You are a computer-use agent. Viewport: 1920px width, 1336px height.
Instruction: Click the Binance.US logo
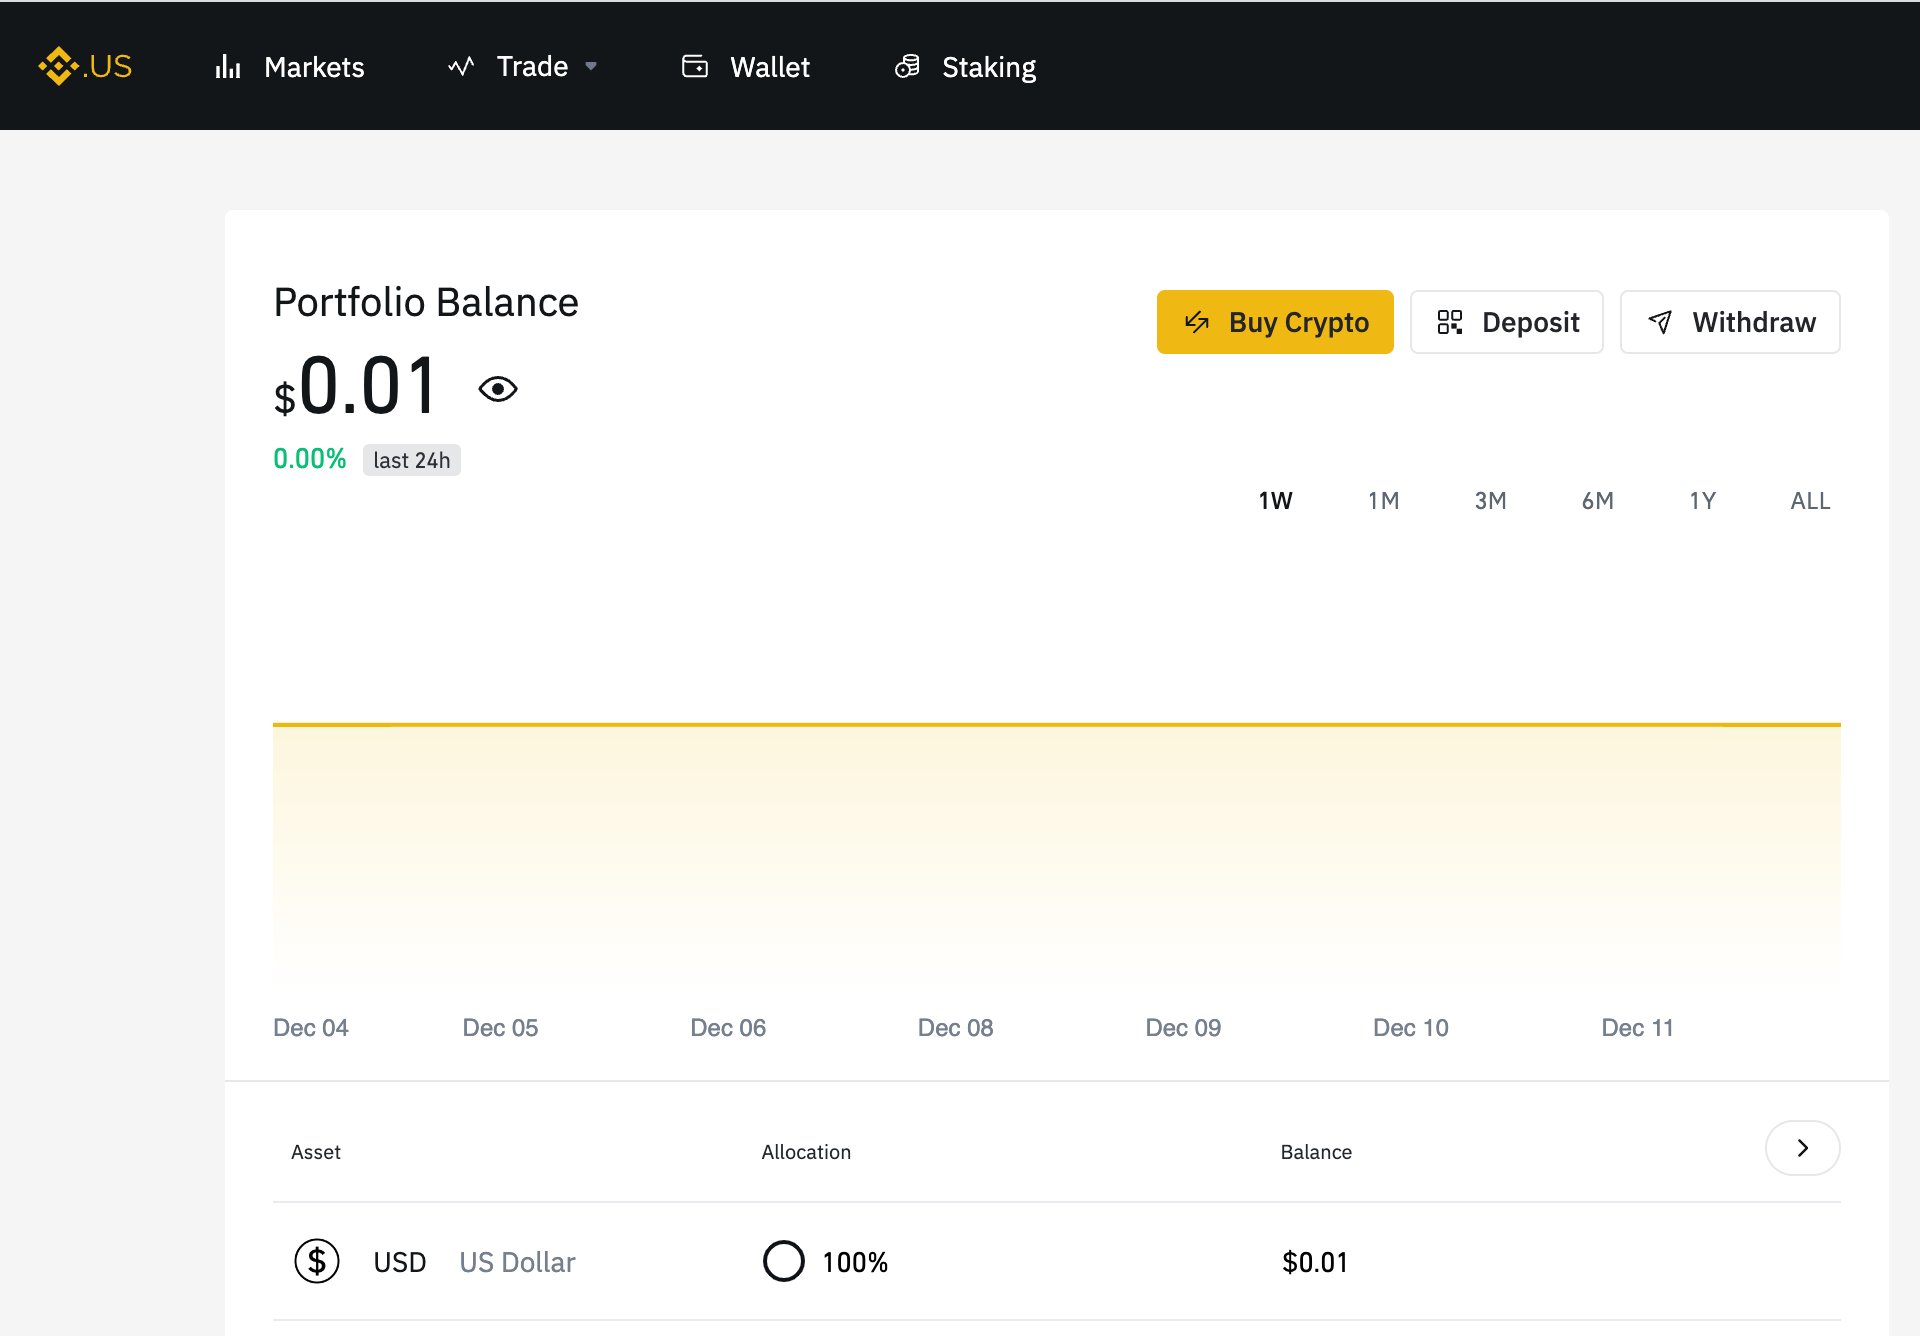(x=85, y=66)
